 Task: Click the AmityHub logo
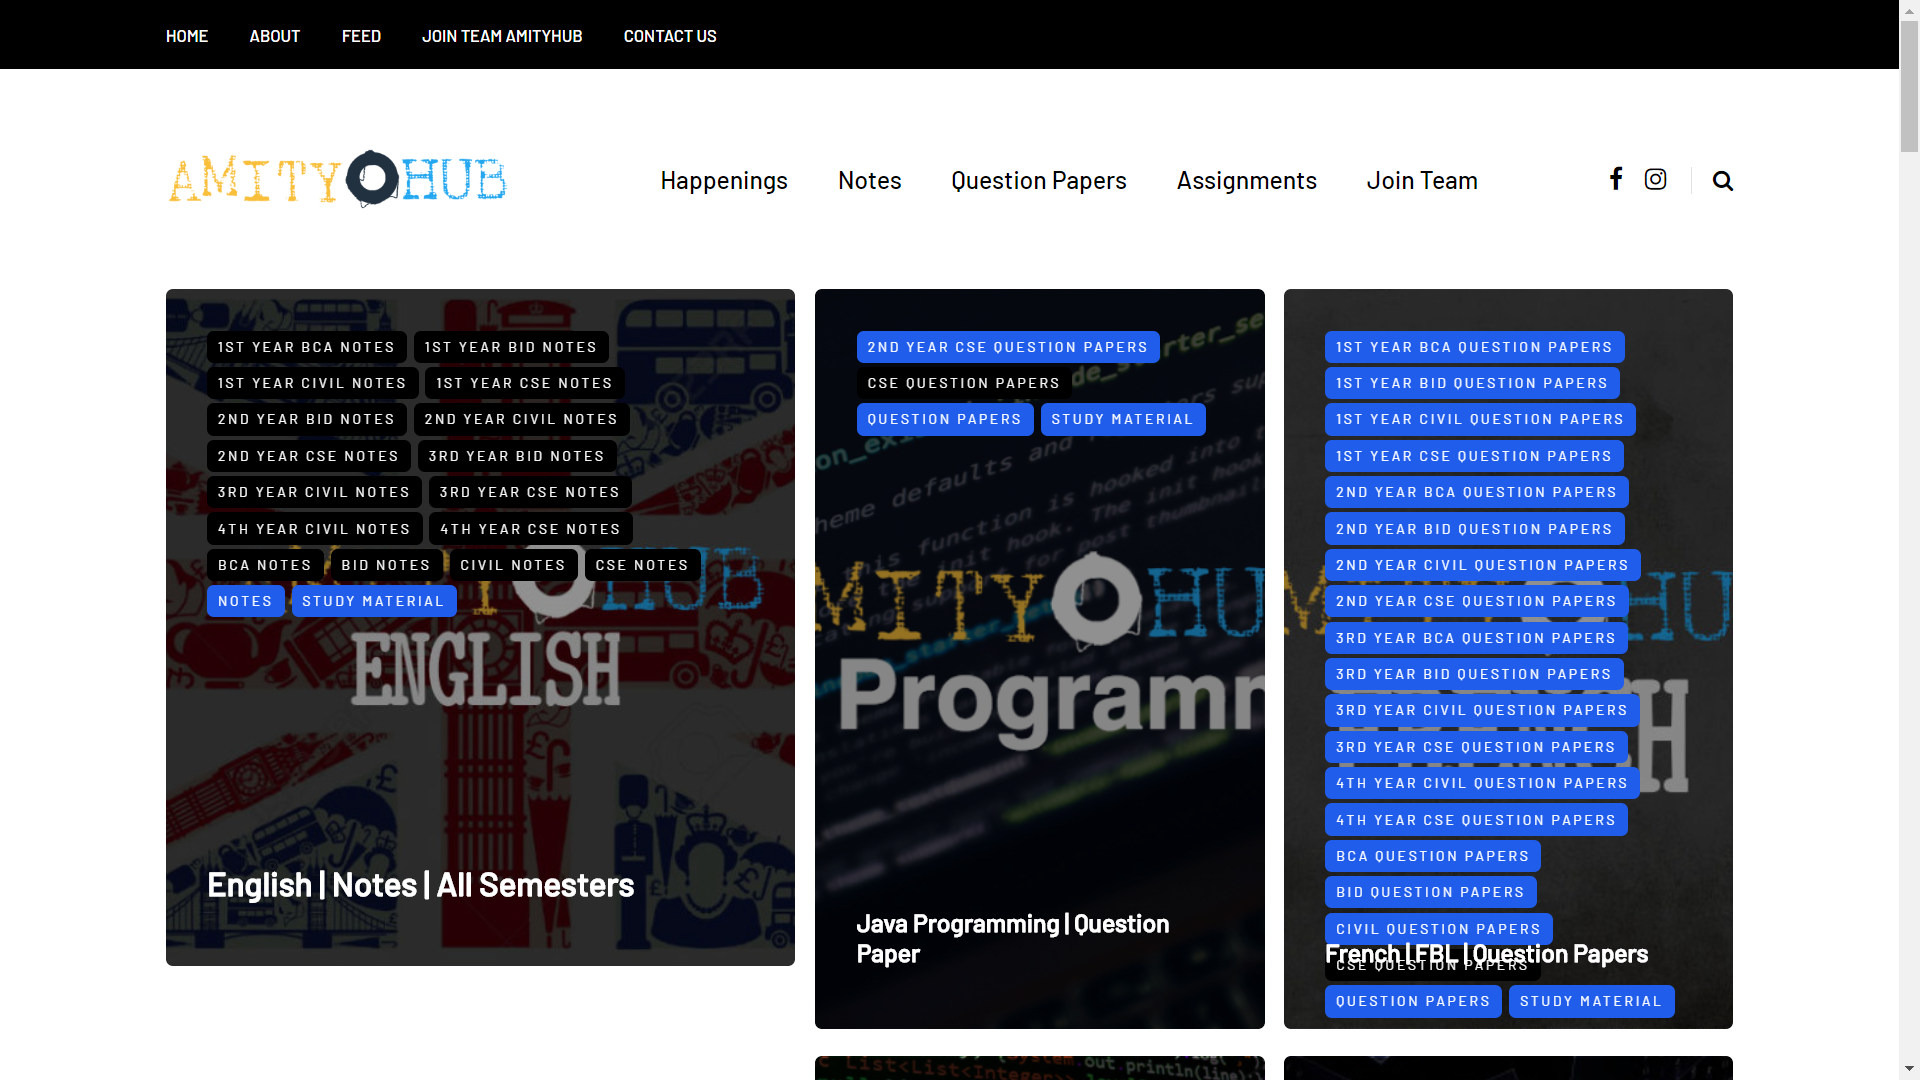pos(338,179)
